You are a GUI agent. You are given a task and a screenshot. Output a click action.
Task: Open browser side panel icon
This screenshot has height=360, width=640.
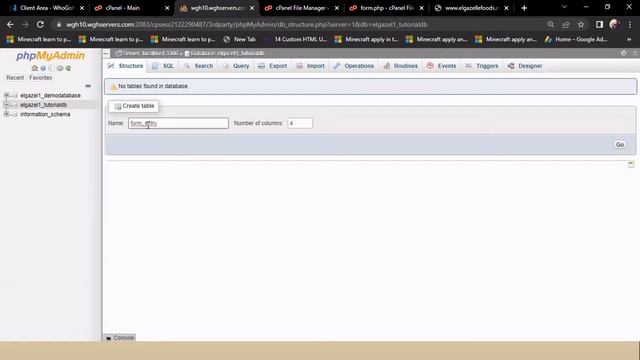[599, 24]
